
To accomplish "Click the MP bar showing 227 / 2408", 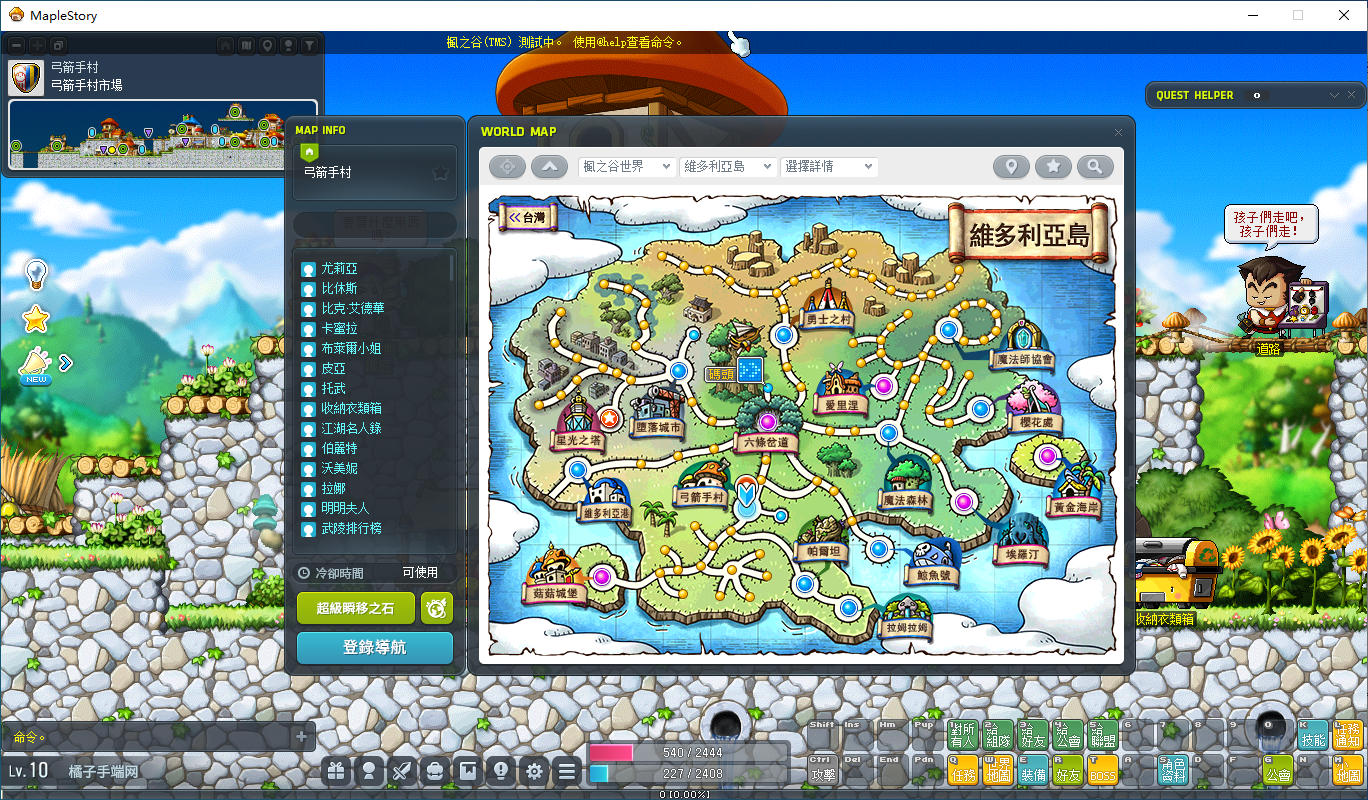I will pyautogui.click(x=688, y=773).
